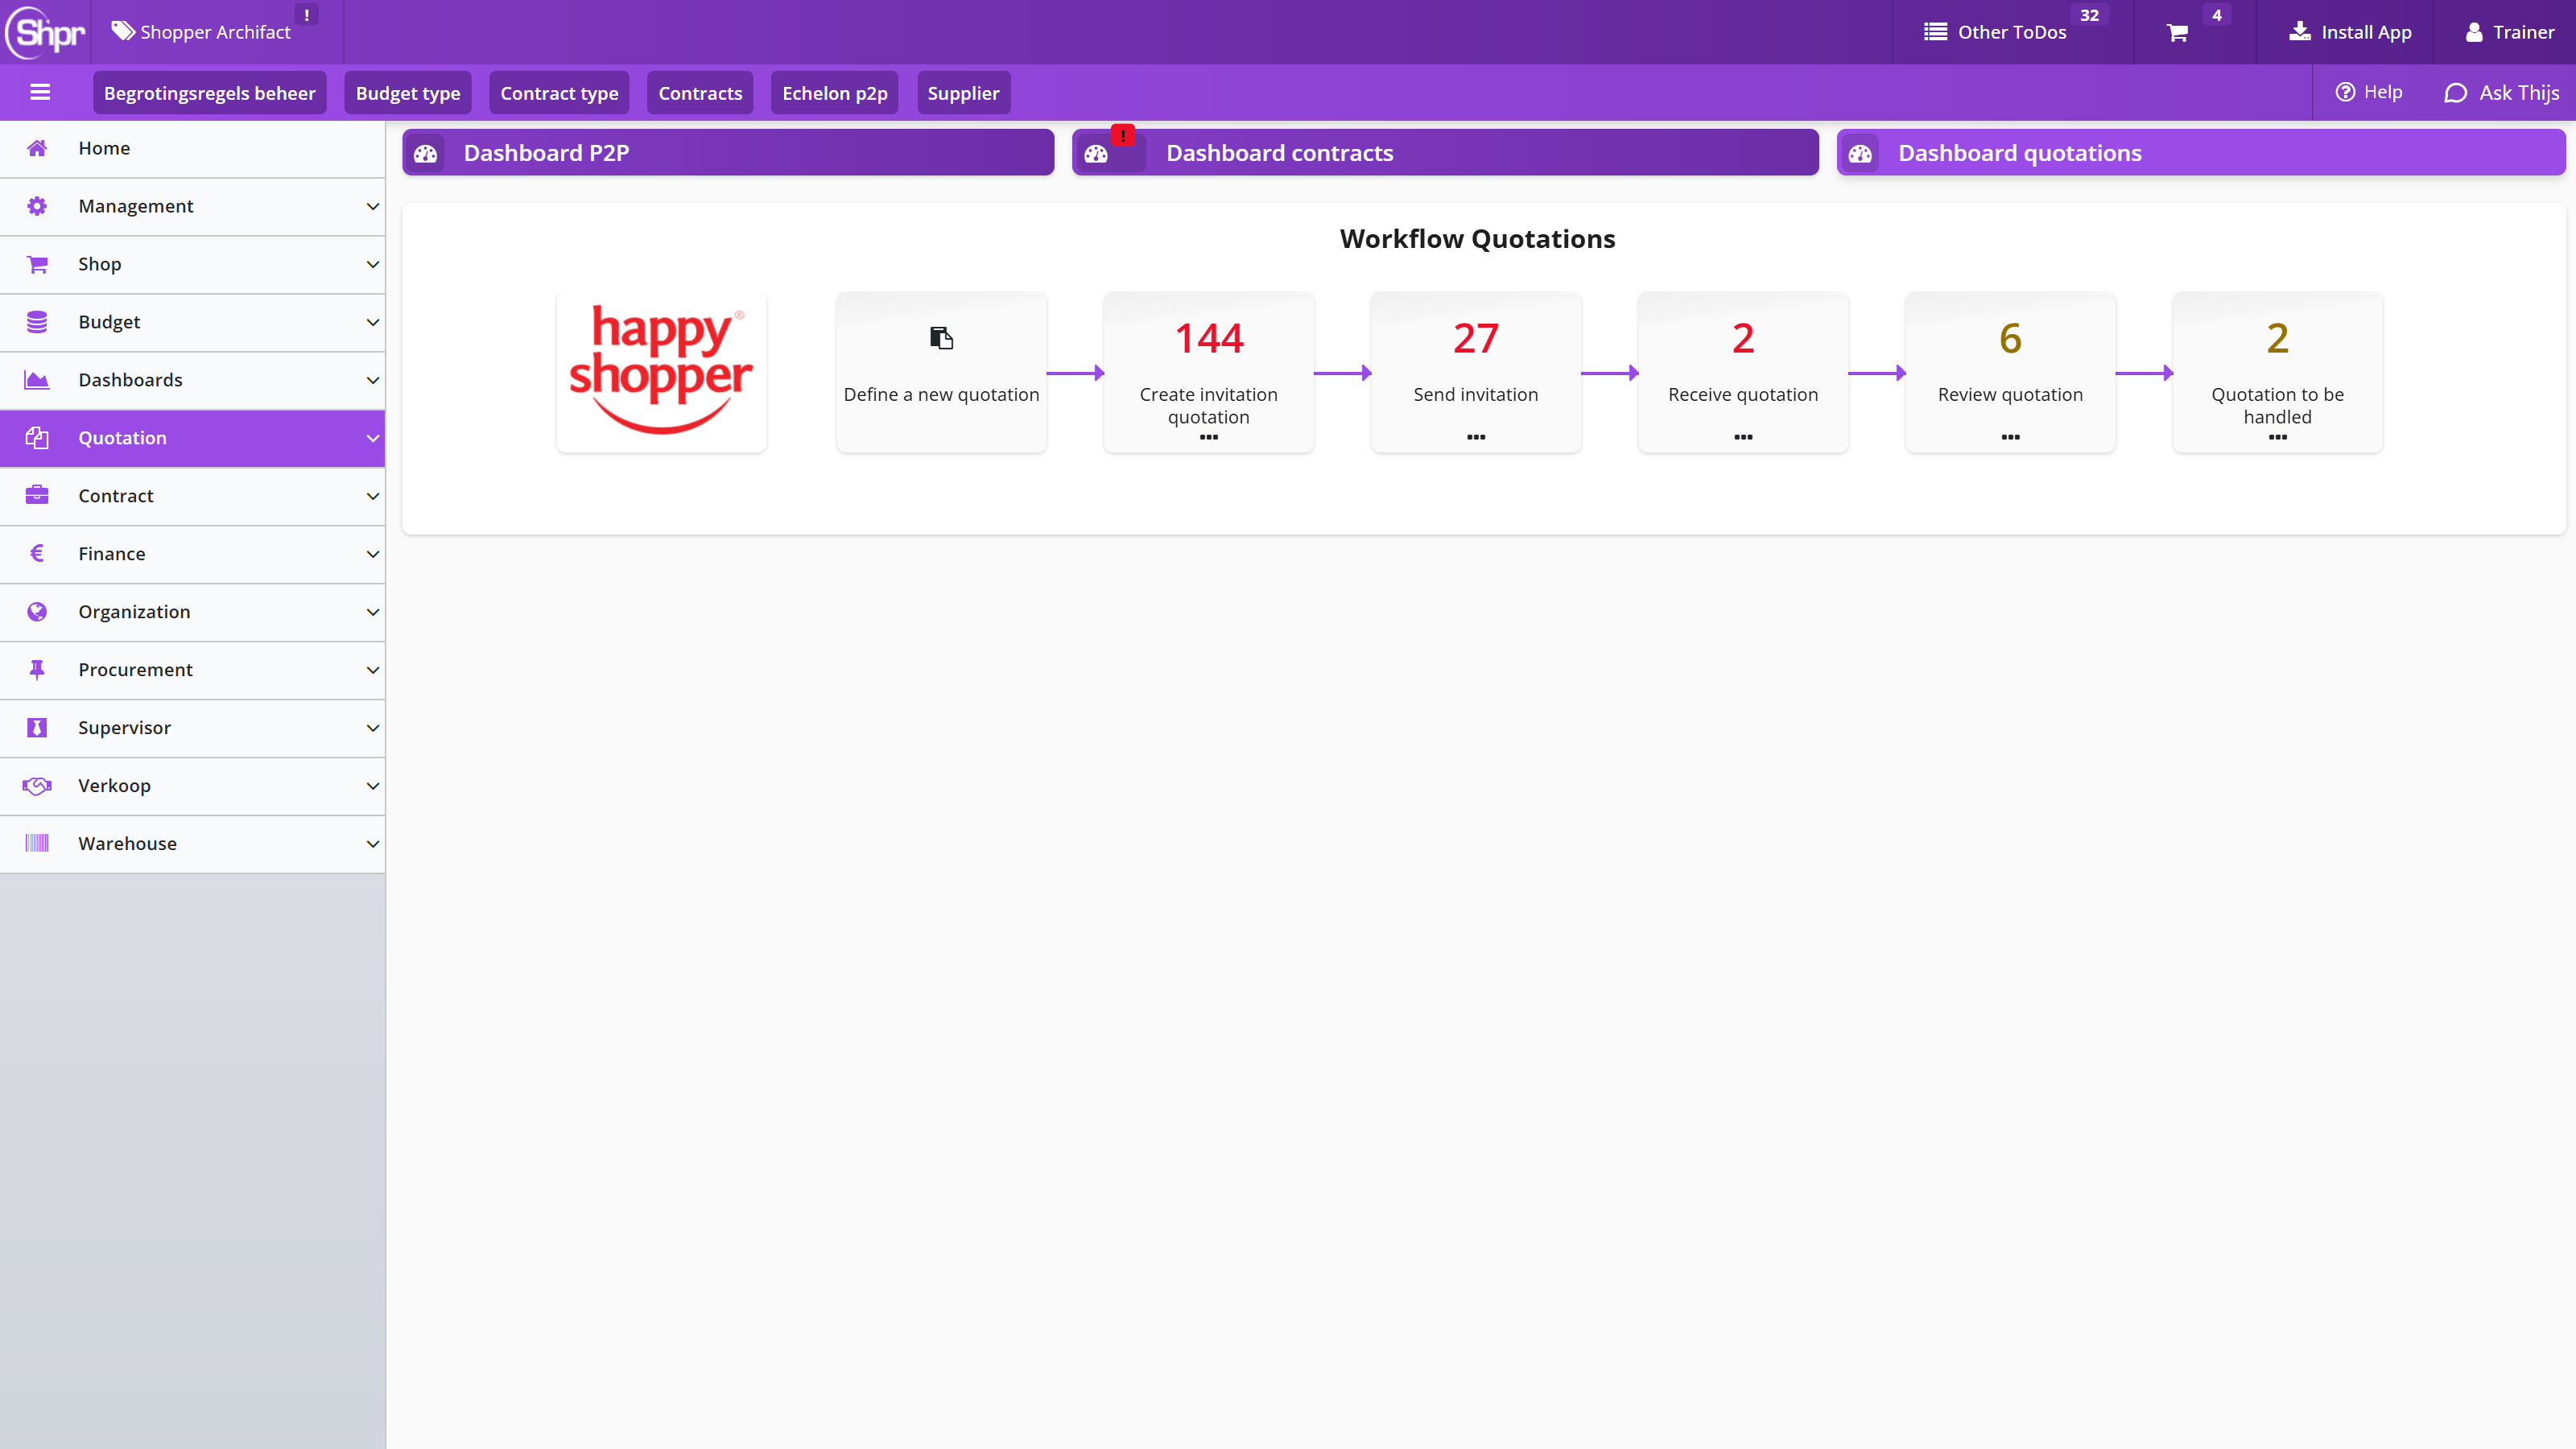This screenshot has height=1449, width=2576.
Task: Open the Supplier shortcut
Action: (963, 93)
